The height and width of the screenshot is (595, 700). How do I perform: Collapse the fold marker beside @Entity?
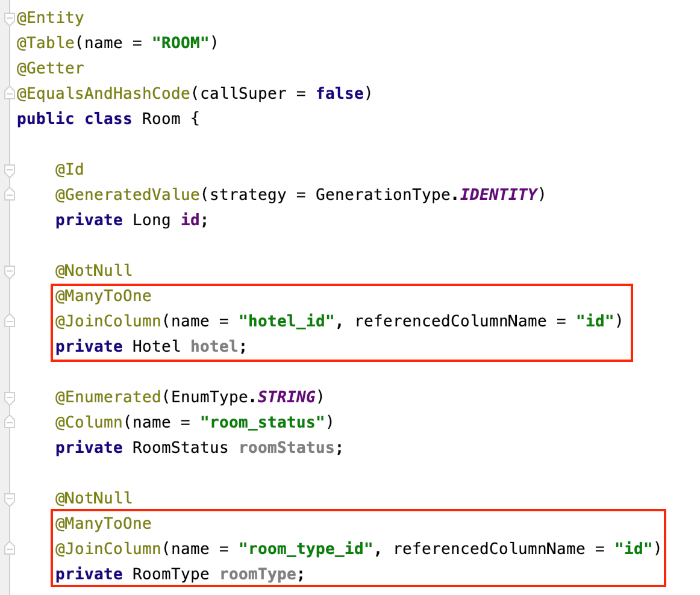point(9,18)
